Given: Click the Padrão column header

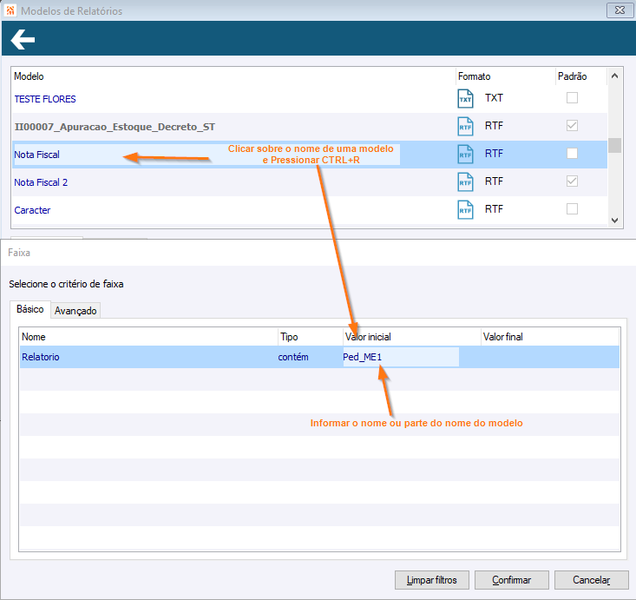Looking at the screenshot, I should click(572, 76).
